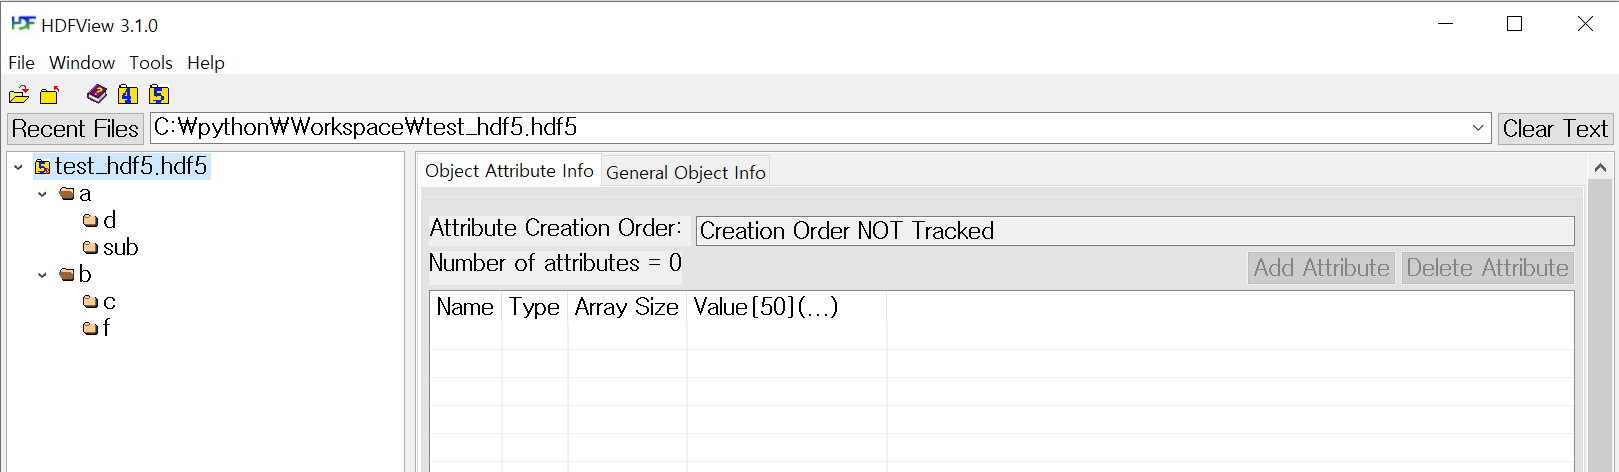This screenshot has height=472, width=1619.
Task: Select the Object Attribute Info tab
Action: tap(509, 171)
